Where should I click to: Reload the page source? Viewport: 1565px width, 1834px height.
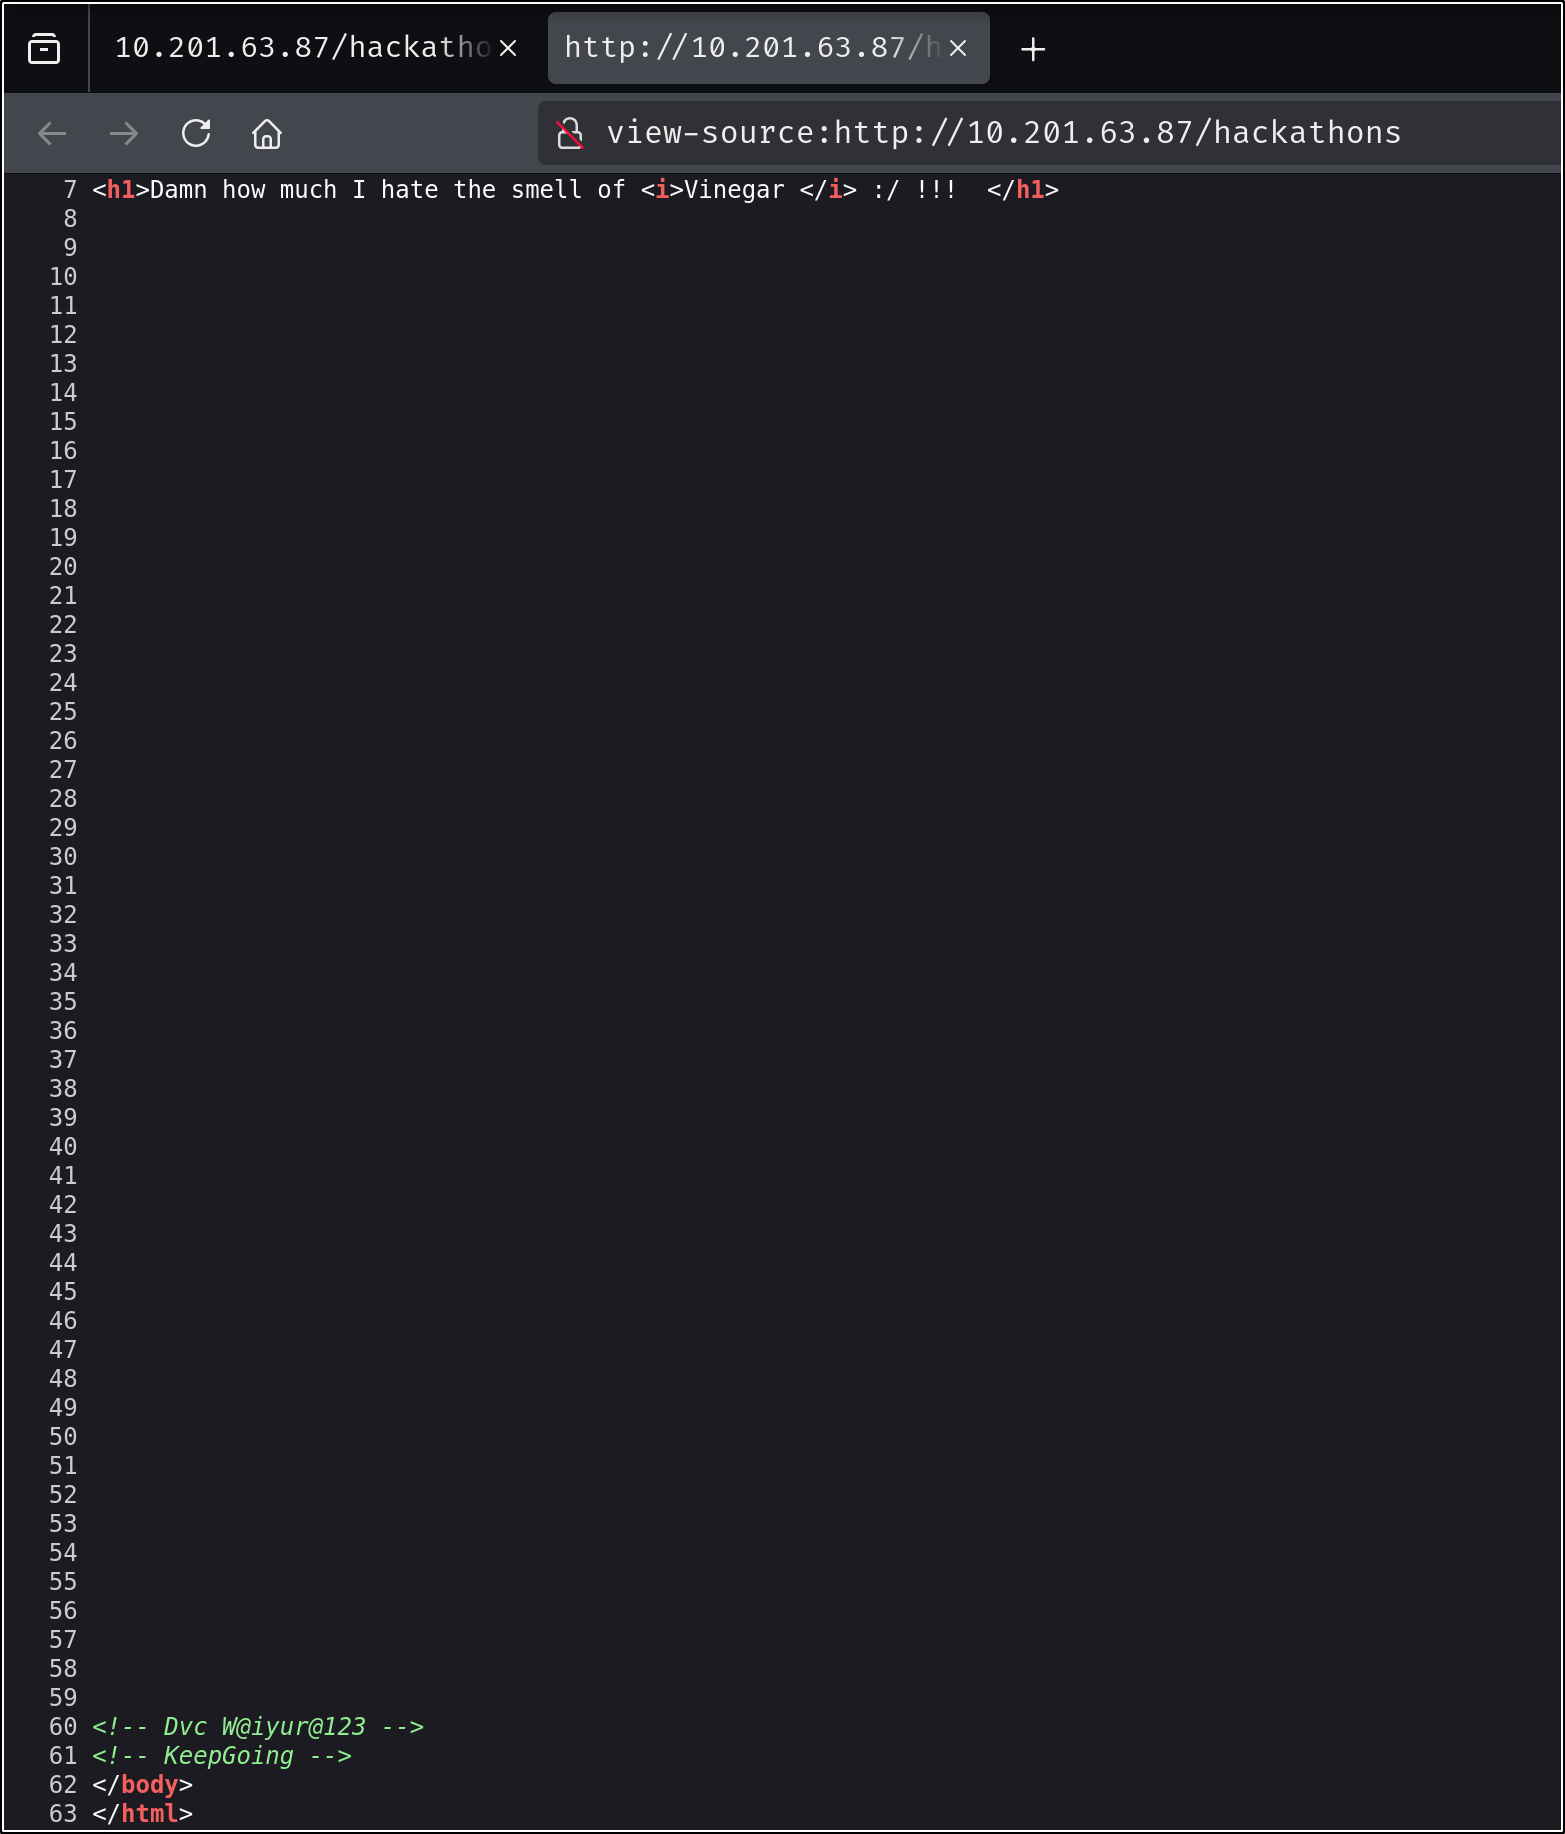tap(196, 133)
